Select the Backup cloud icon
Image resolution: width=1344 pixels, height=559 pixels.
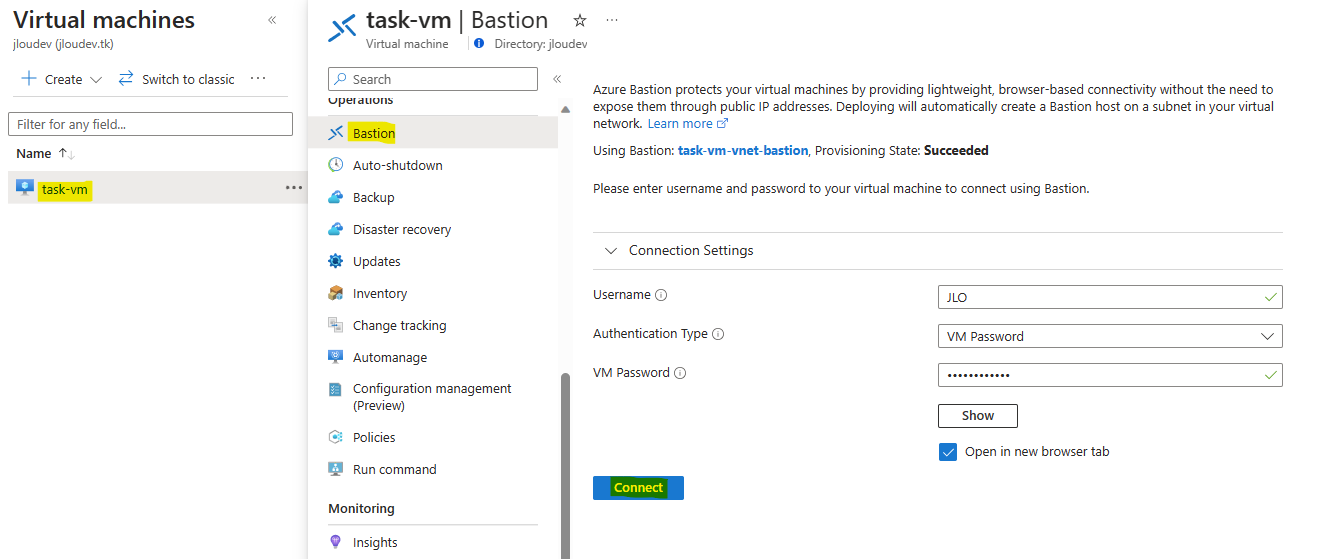336,197
